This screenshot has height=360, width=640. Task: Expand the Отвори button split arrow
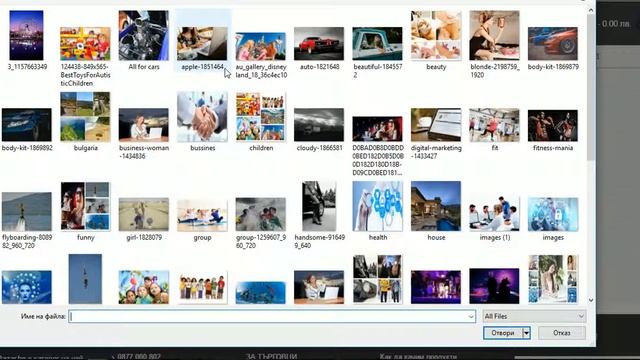pos(527,333)
